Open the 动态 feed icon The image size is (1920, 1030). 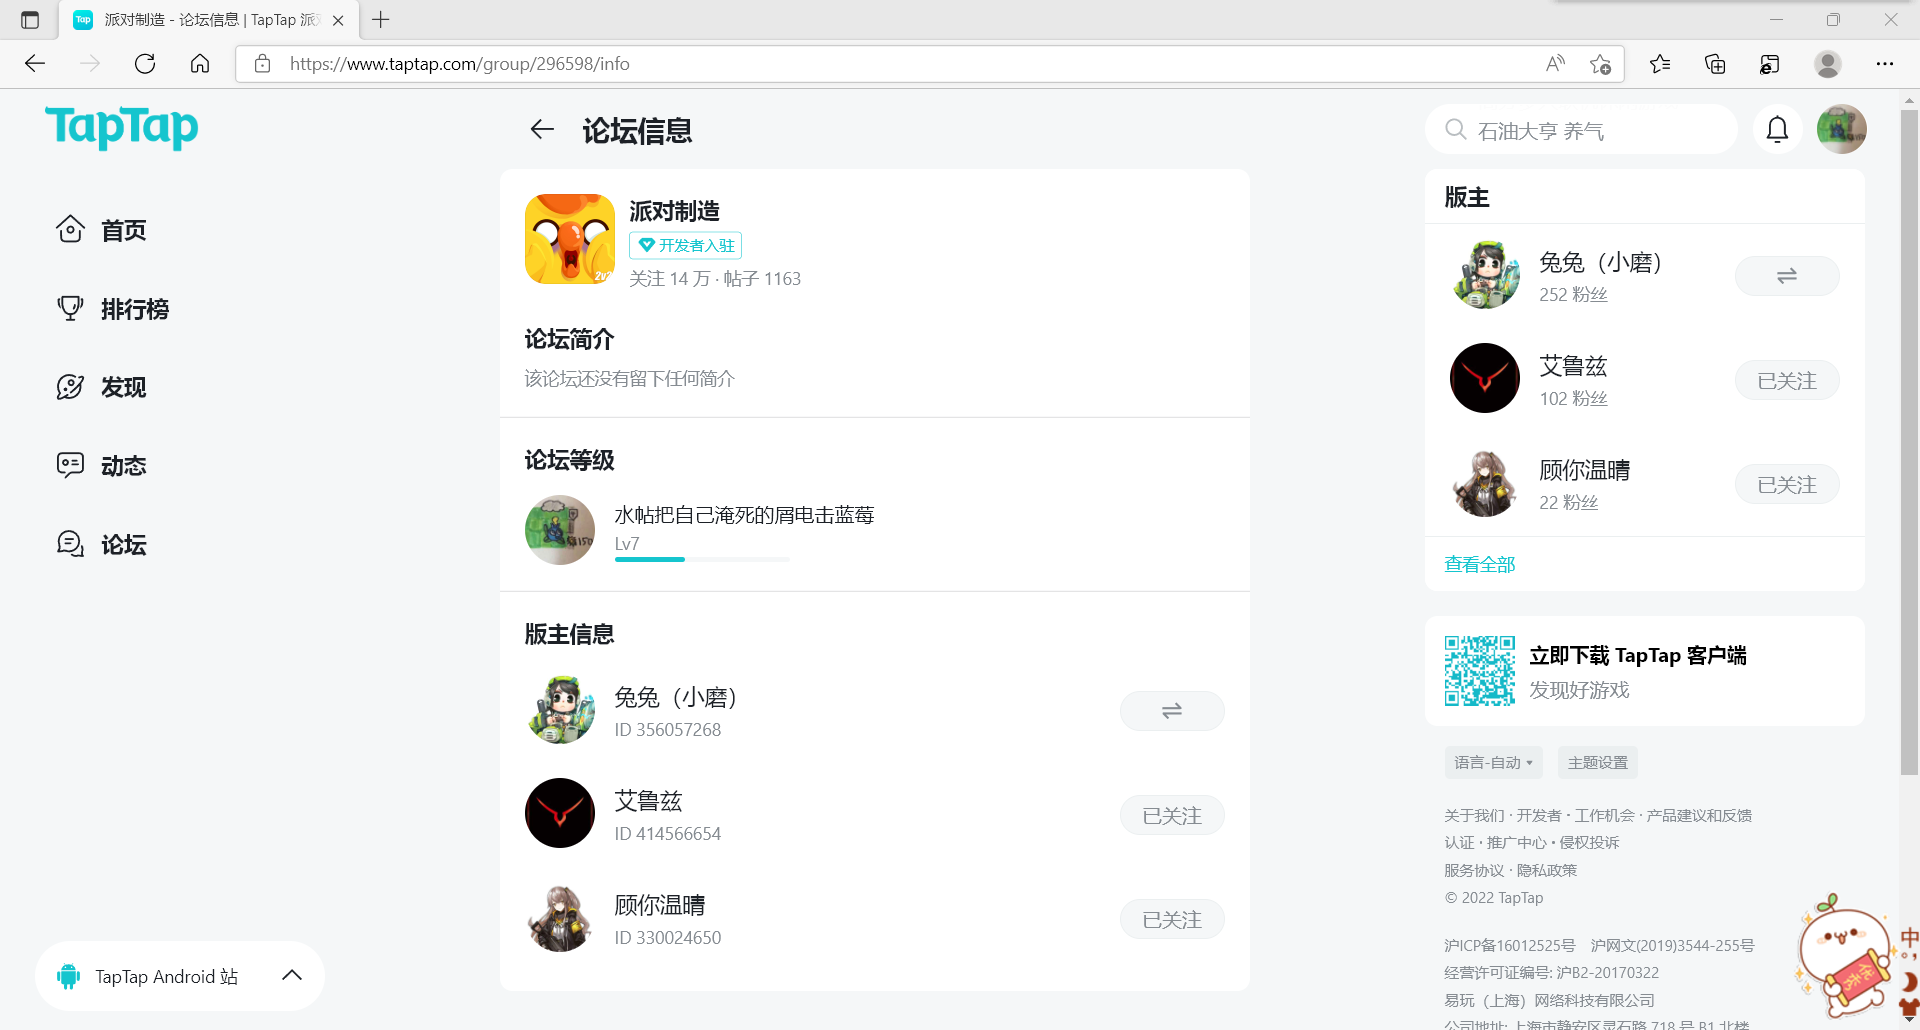click(70, 465)
